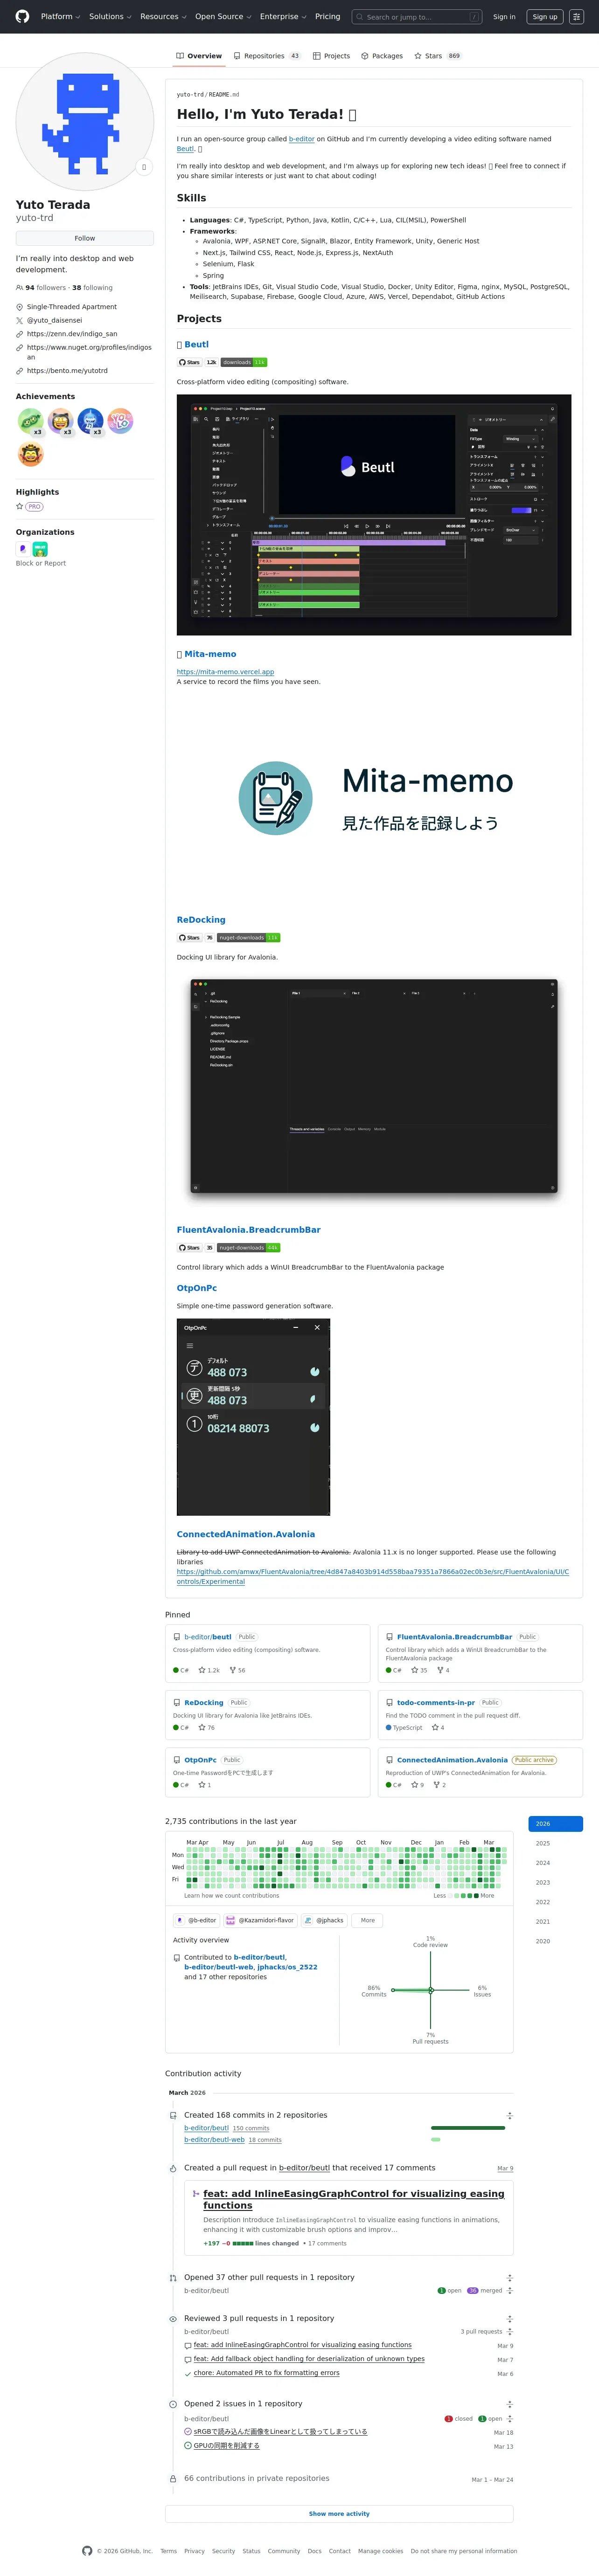Open the OtpOnPc app screenshot
This screenshot has height=2576, width=599.
pyautogui.click(x=253, y=1416)
